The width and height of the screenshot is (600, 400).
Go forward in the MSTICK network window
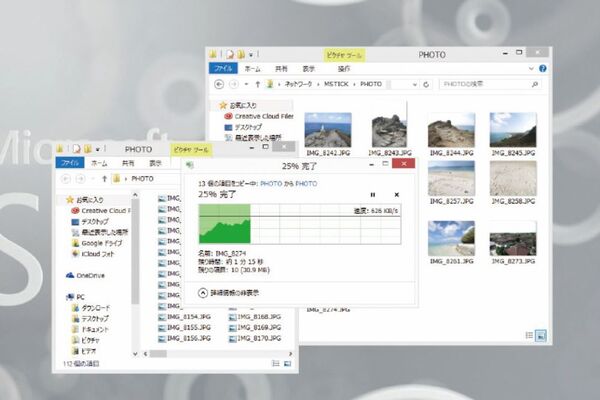[234, 84]
